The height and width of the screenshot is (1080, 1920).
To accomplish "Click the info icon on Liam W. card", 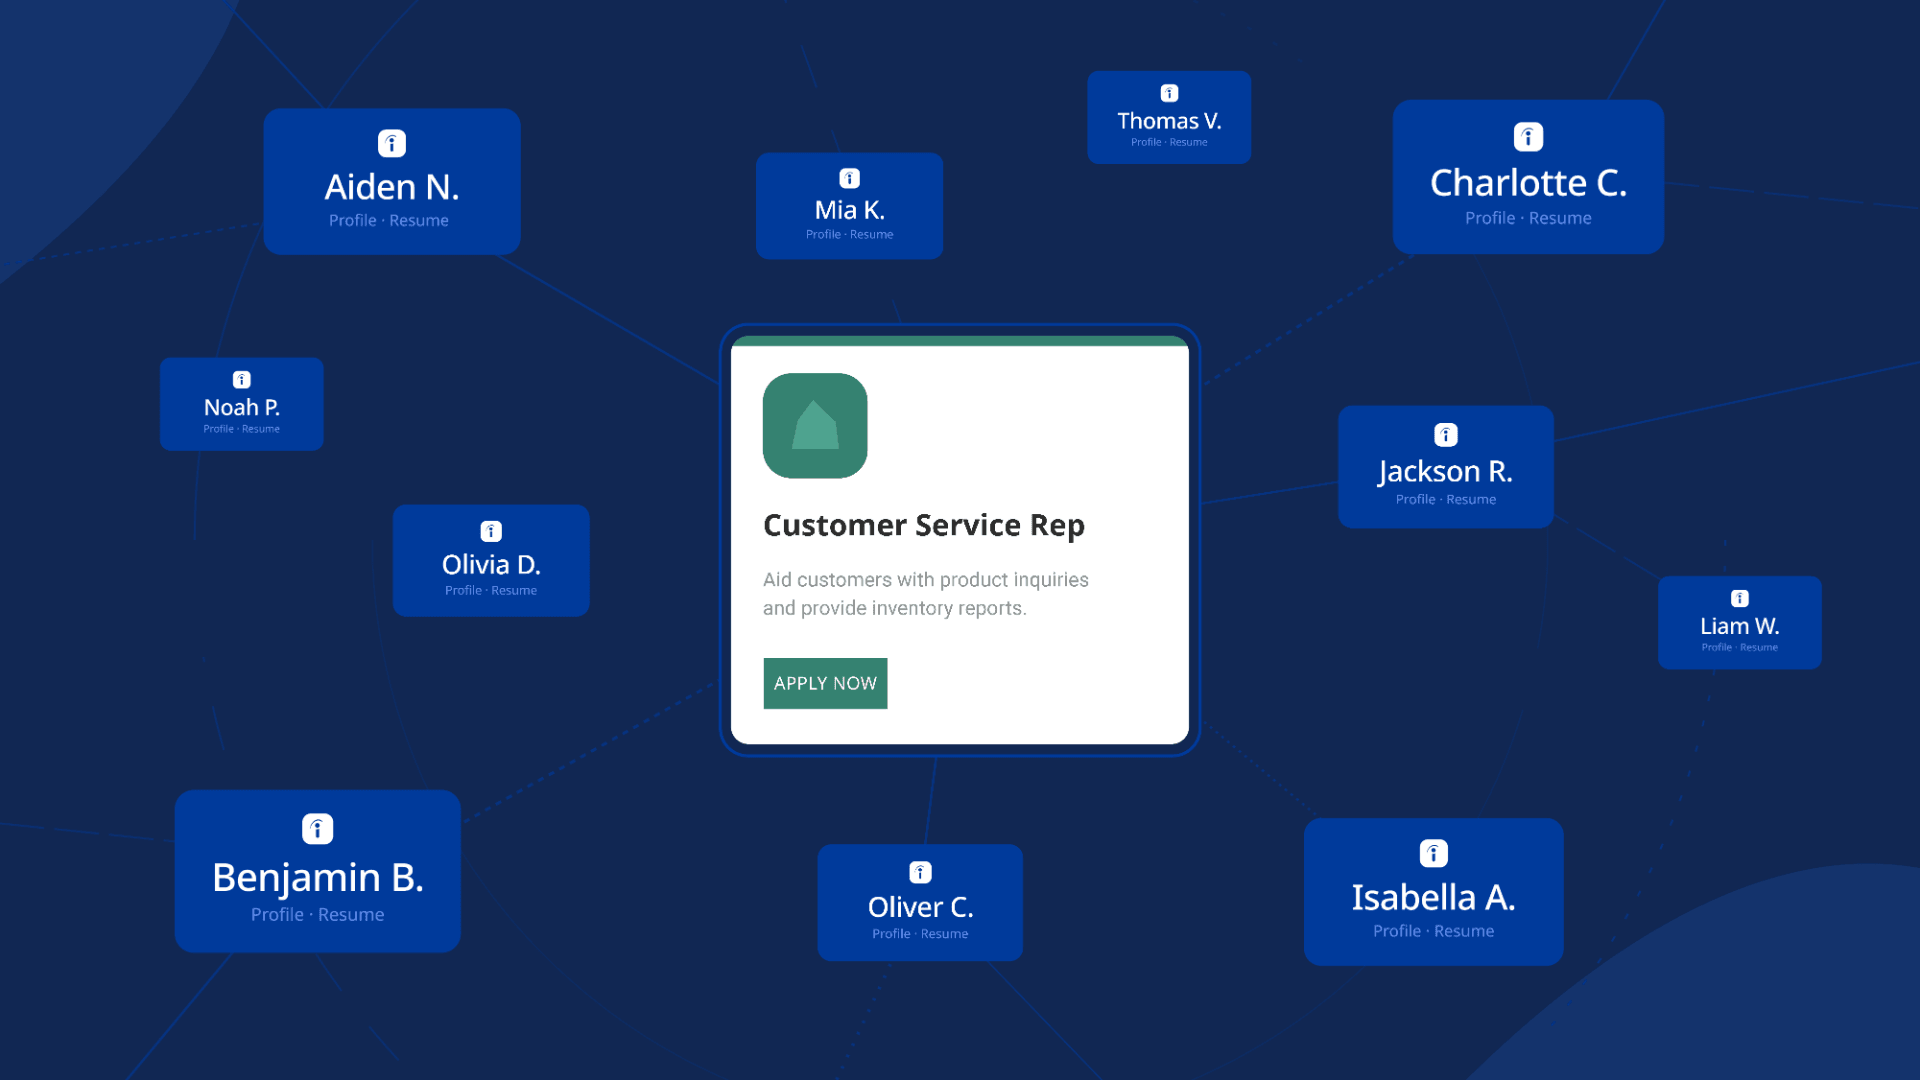I will click(1740, 598).
